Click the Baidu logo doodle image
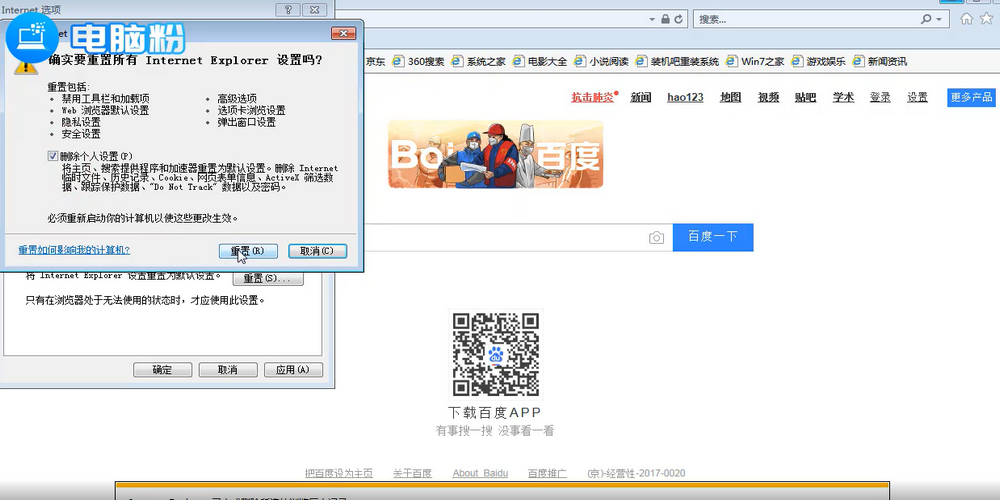Image resolution: width=1000 pixels, height=500 pixels. tap(496, 154)
